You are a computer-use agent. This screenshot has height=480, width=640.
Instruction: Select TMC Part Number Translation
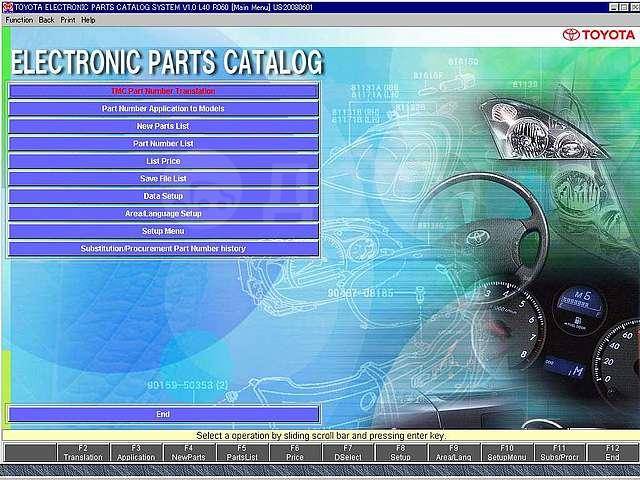163,91
